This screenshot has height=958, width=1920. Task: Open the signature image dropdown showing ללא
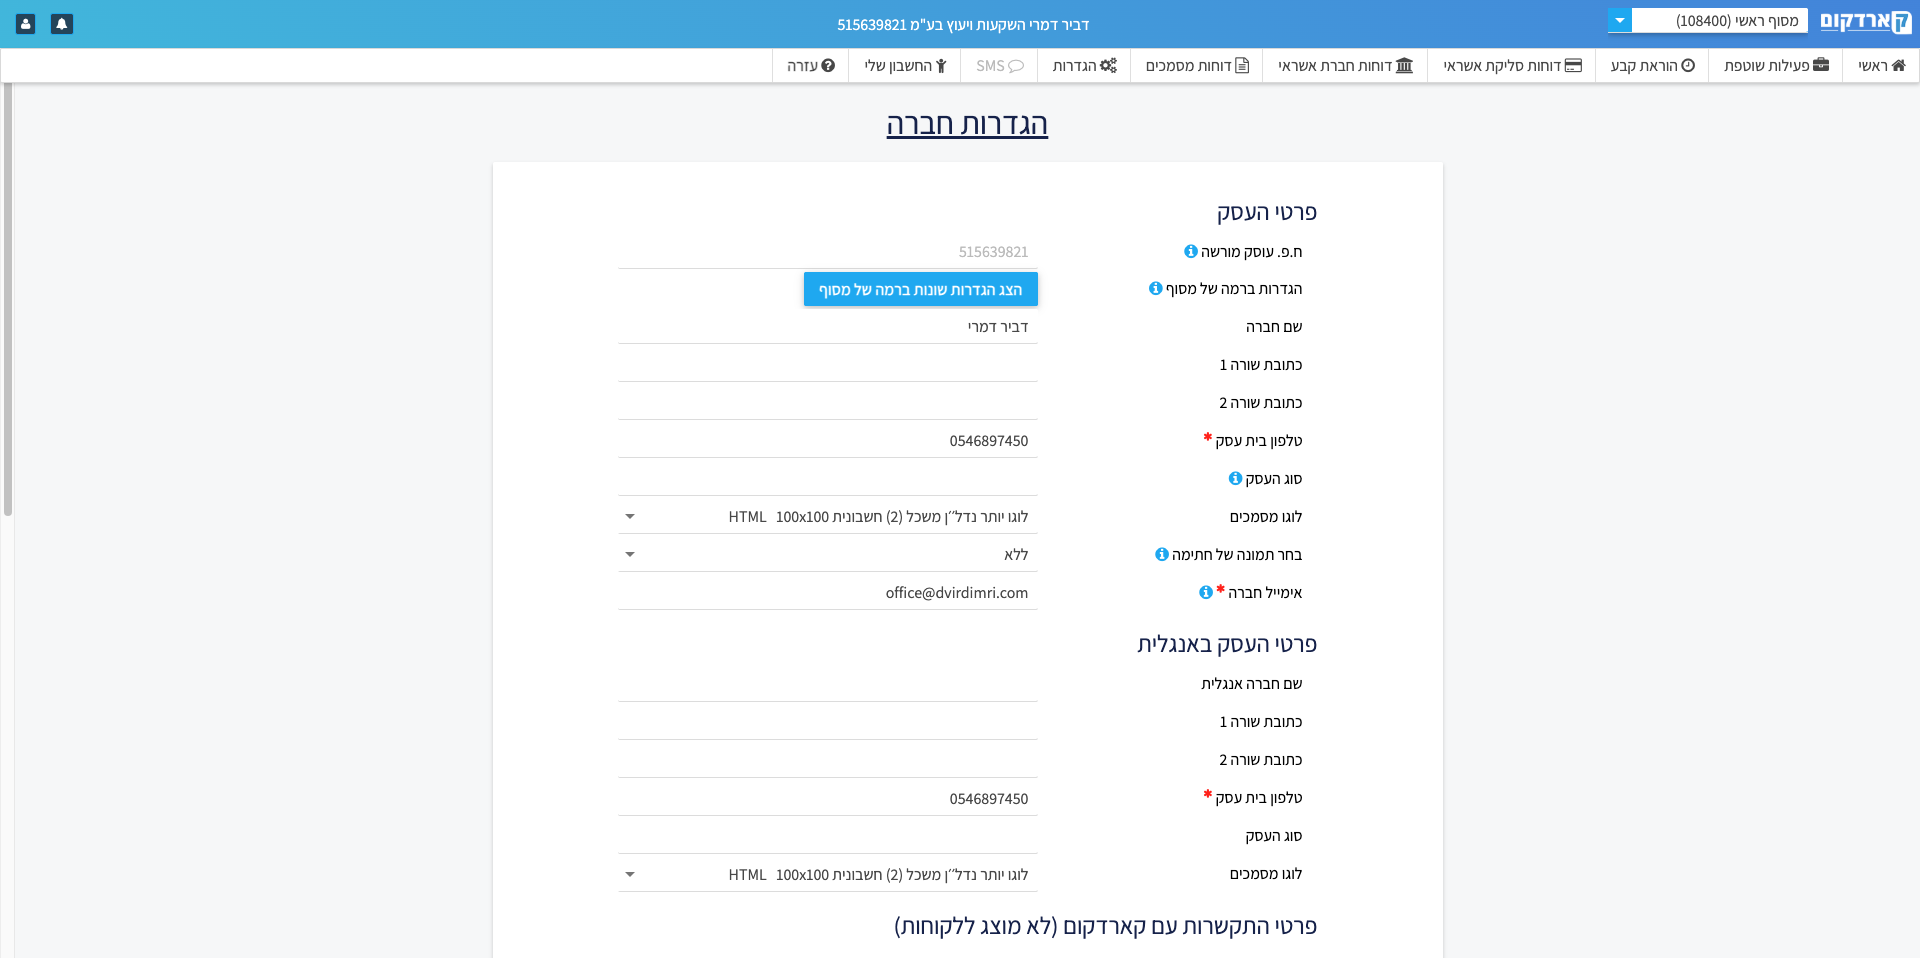click(x=828, y=555)
